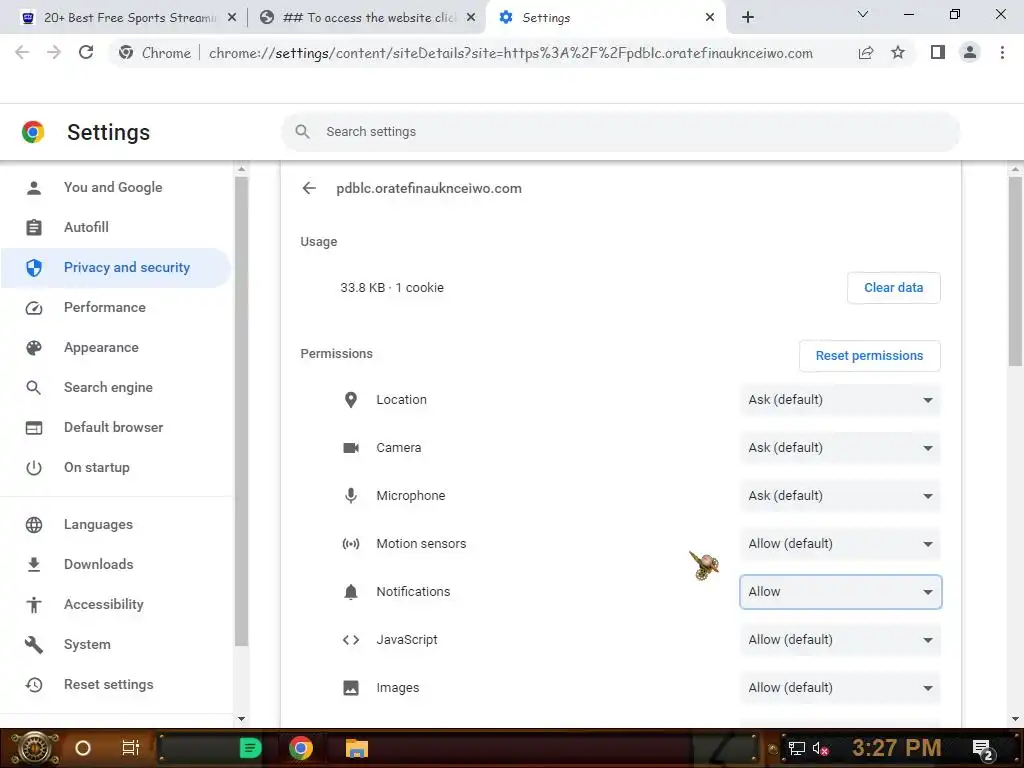Viewport: 1024px width, 768px height.
Task: Bookmark this page with the star icon
Action: pyautogui.click(x=898, y=53)
